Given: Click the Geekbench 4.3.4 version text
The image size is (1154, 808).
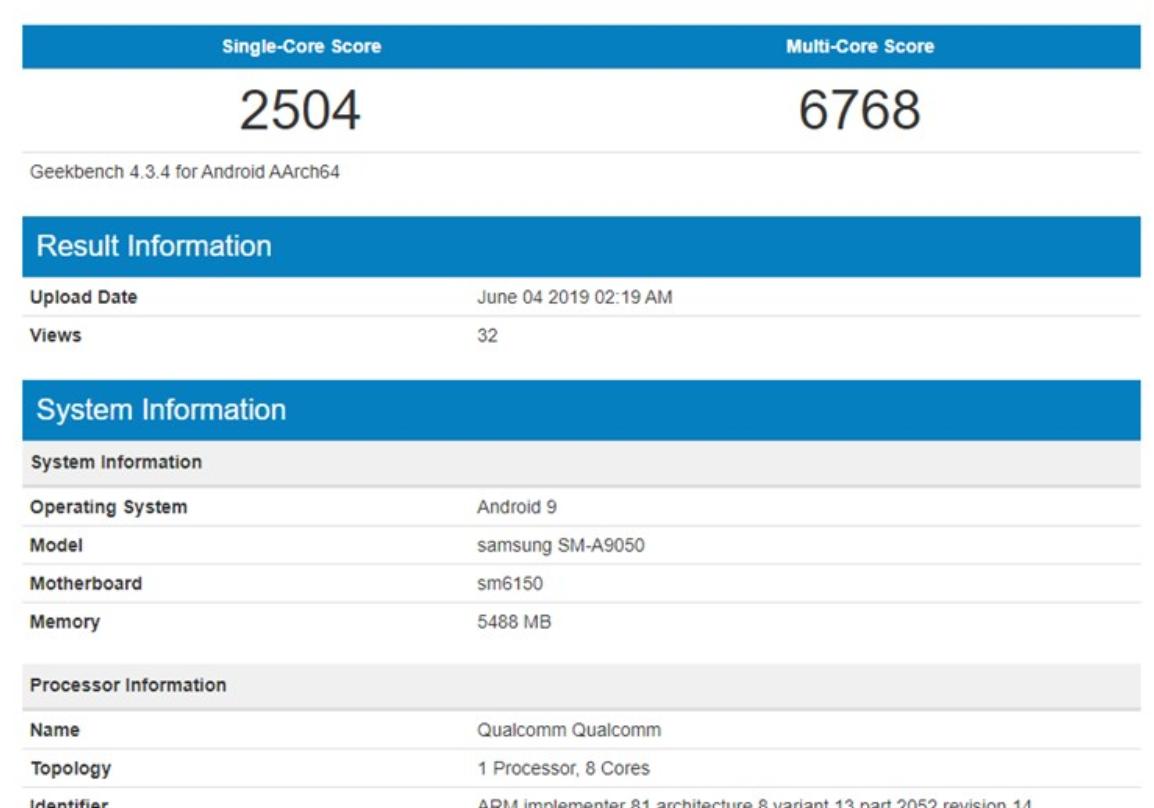Looking at the screenshot, I should [185, 172].
